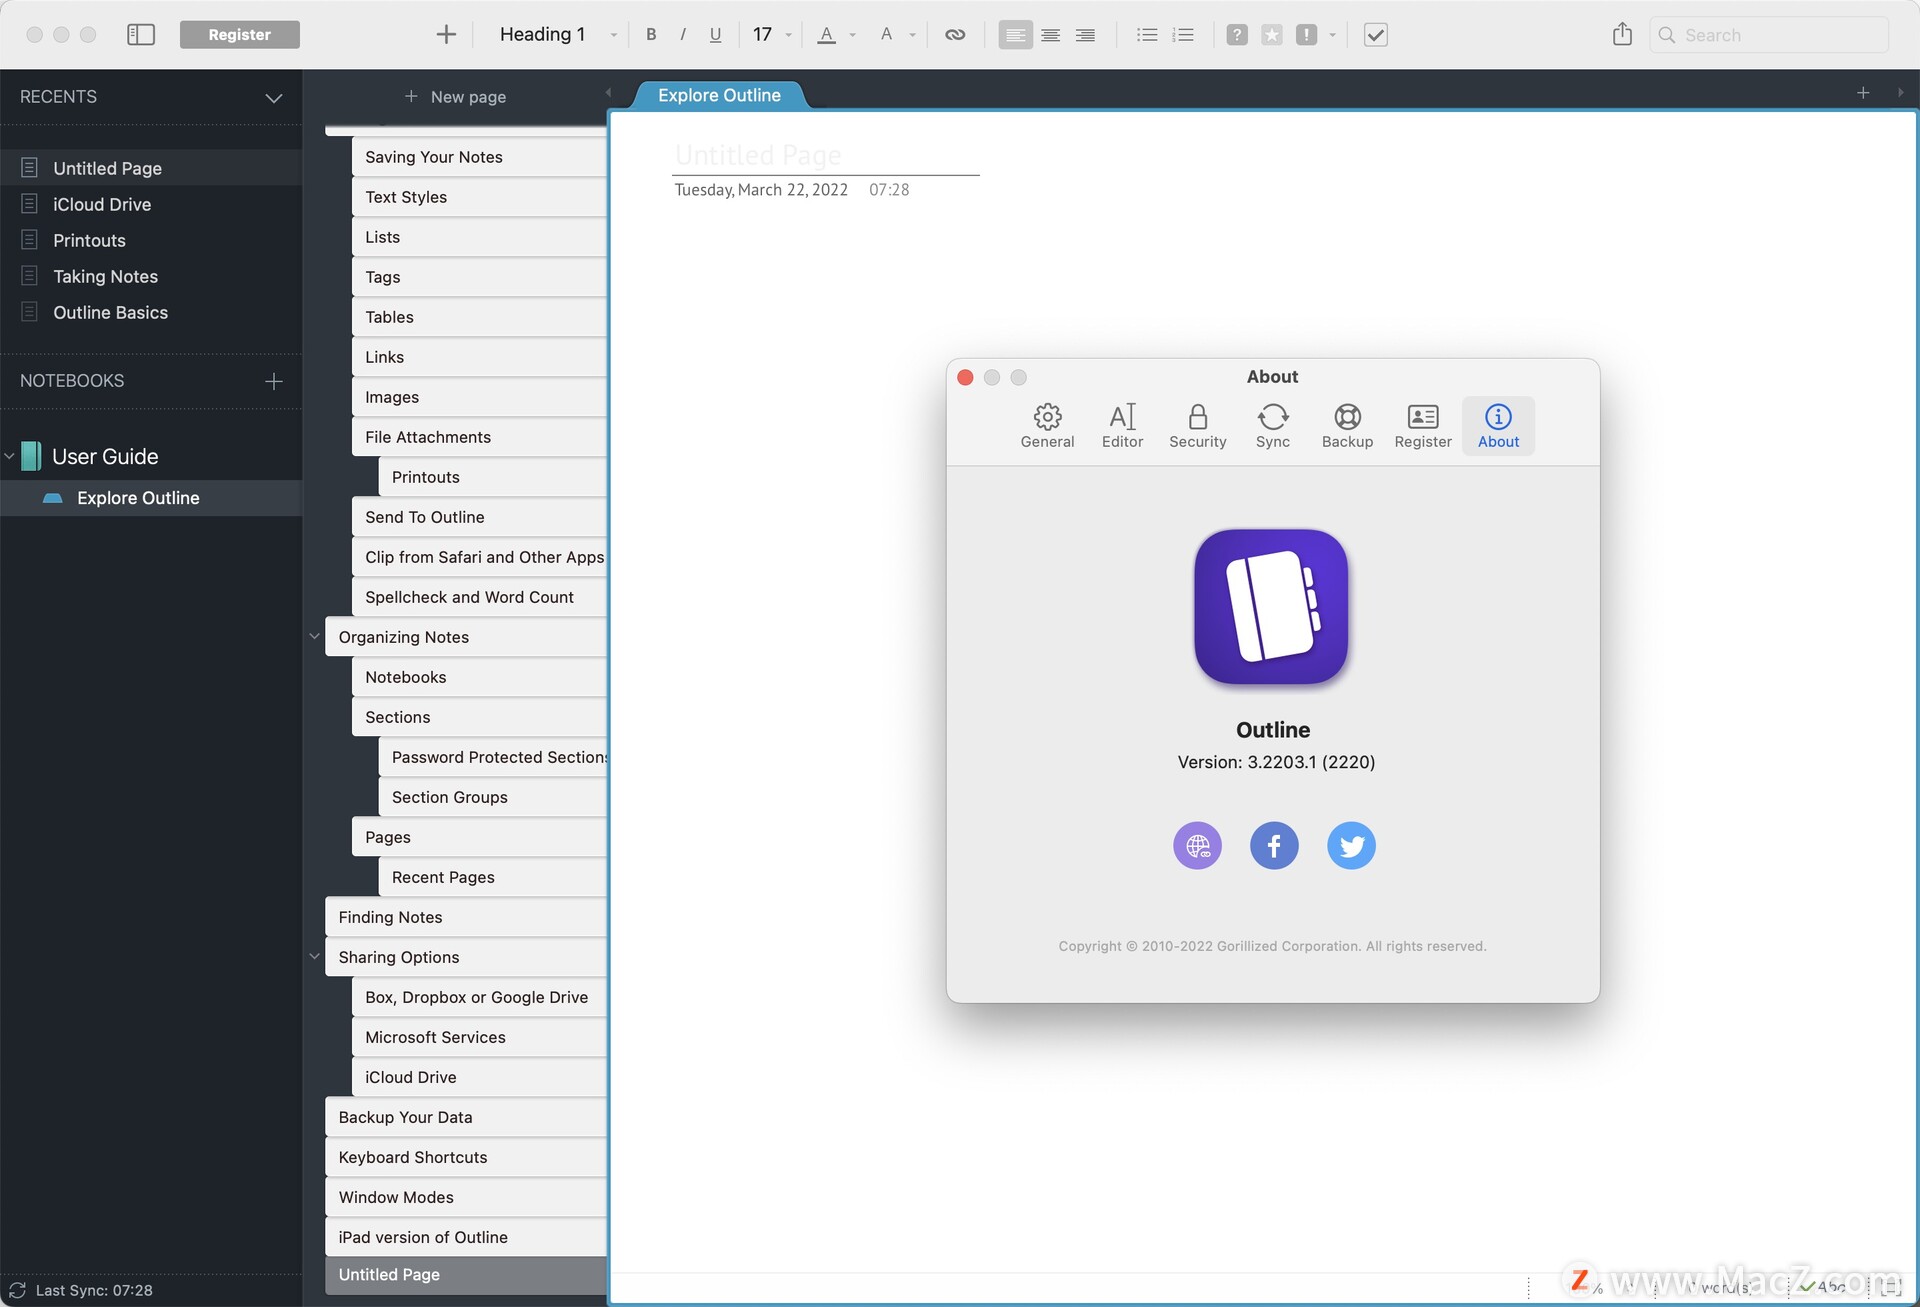This screenshot has height=1307, width=1920.
Task: Open the Backup preferences tab
Action: (1347, 426)
